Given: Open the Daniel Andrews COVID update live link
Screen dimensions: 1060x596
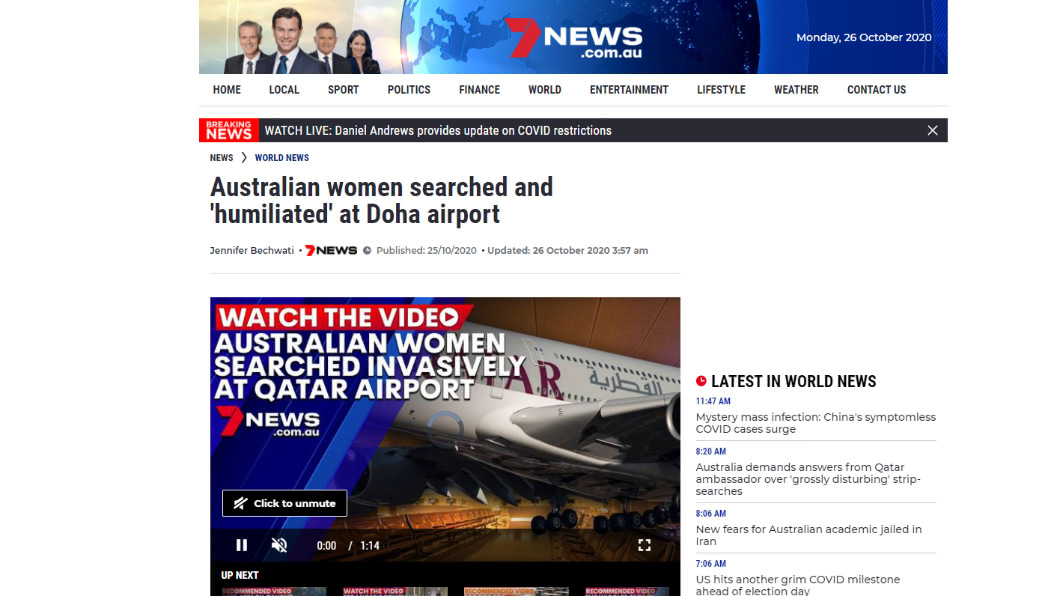Looking at the screenshot, I should (437, 130).
